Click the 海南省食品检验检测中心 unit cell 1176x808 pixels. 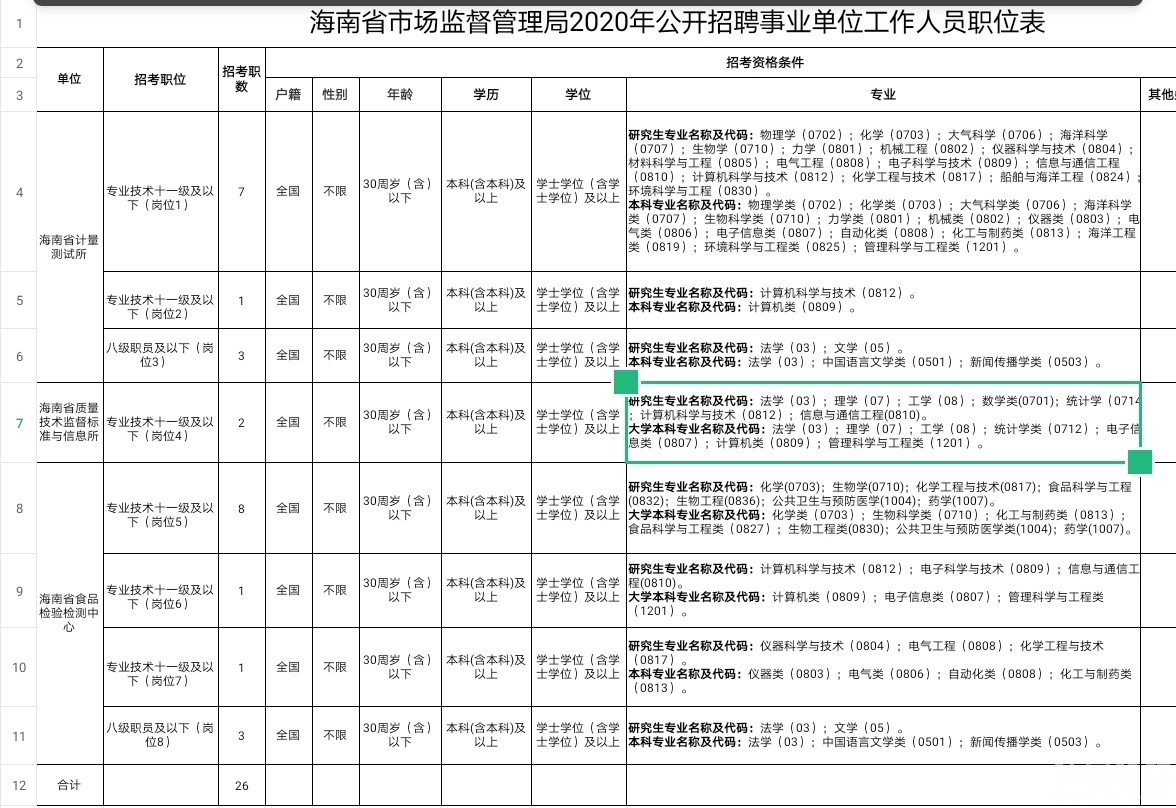69,613
